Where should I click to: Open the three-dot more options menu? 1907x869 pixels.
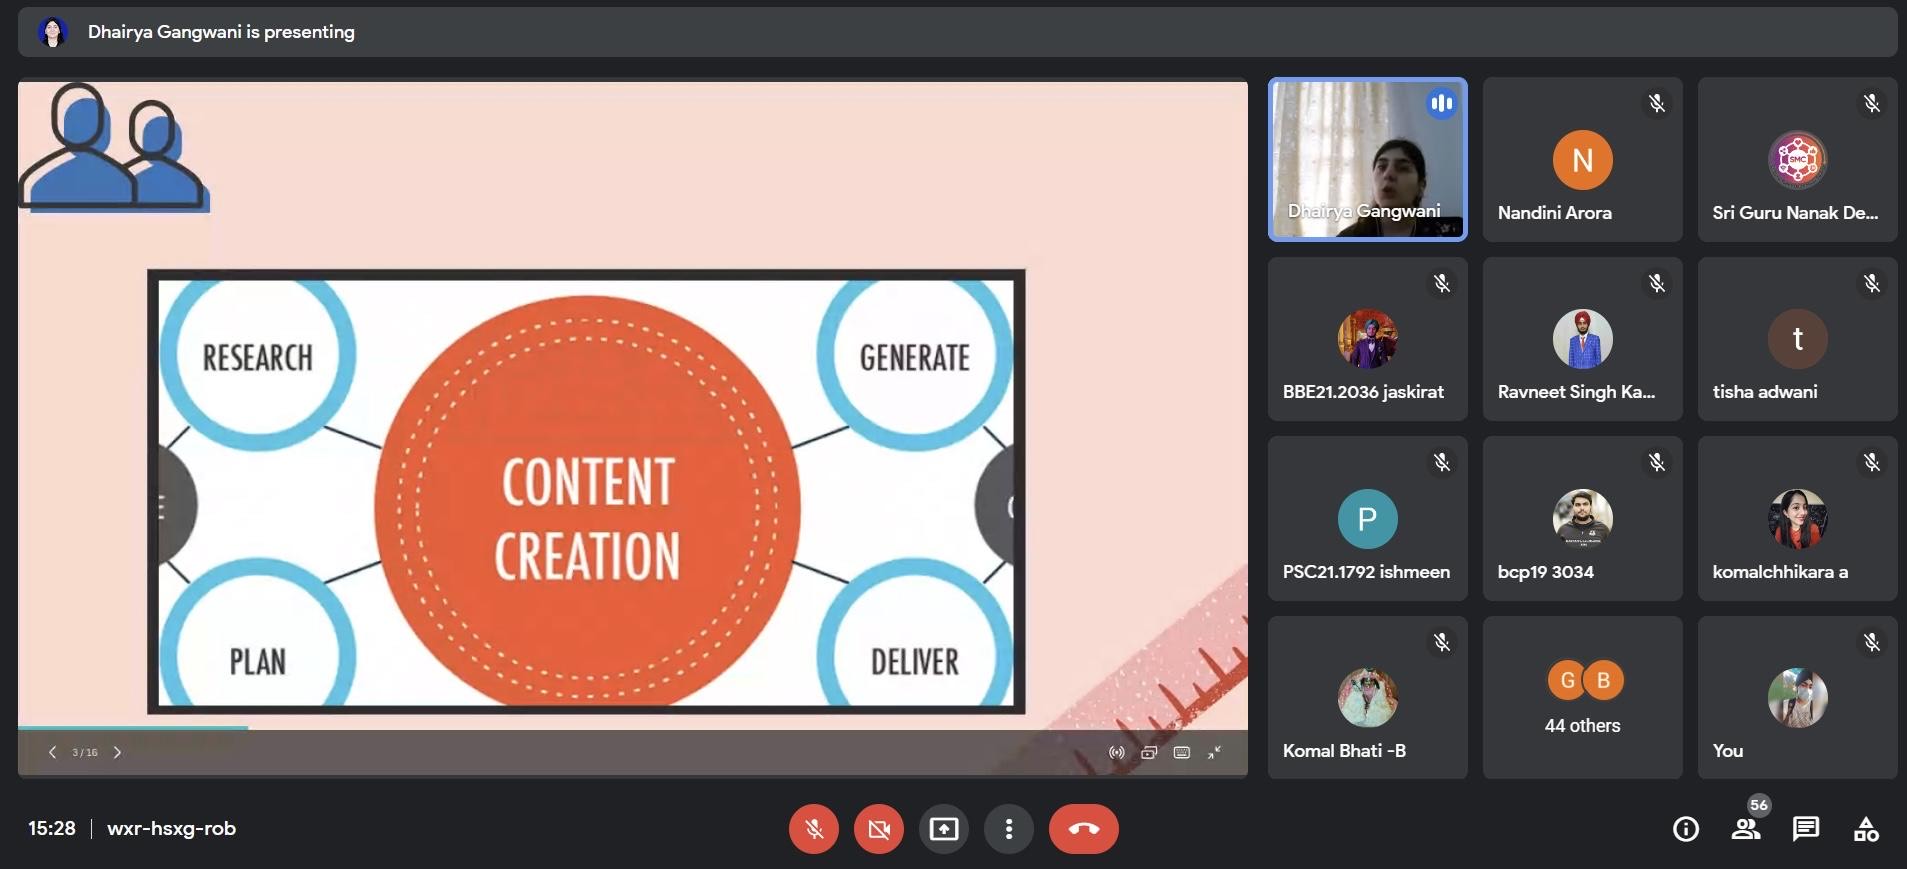pyautogui.click(x=1009, y=829)
